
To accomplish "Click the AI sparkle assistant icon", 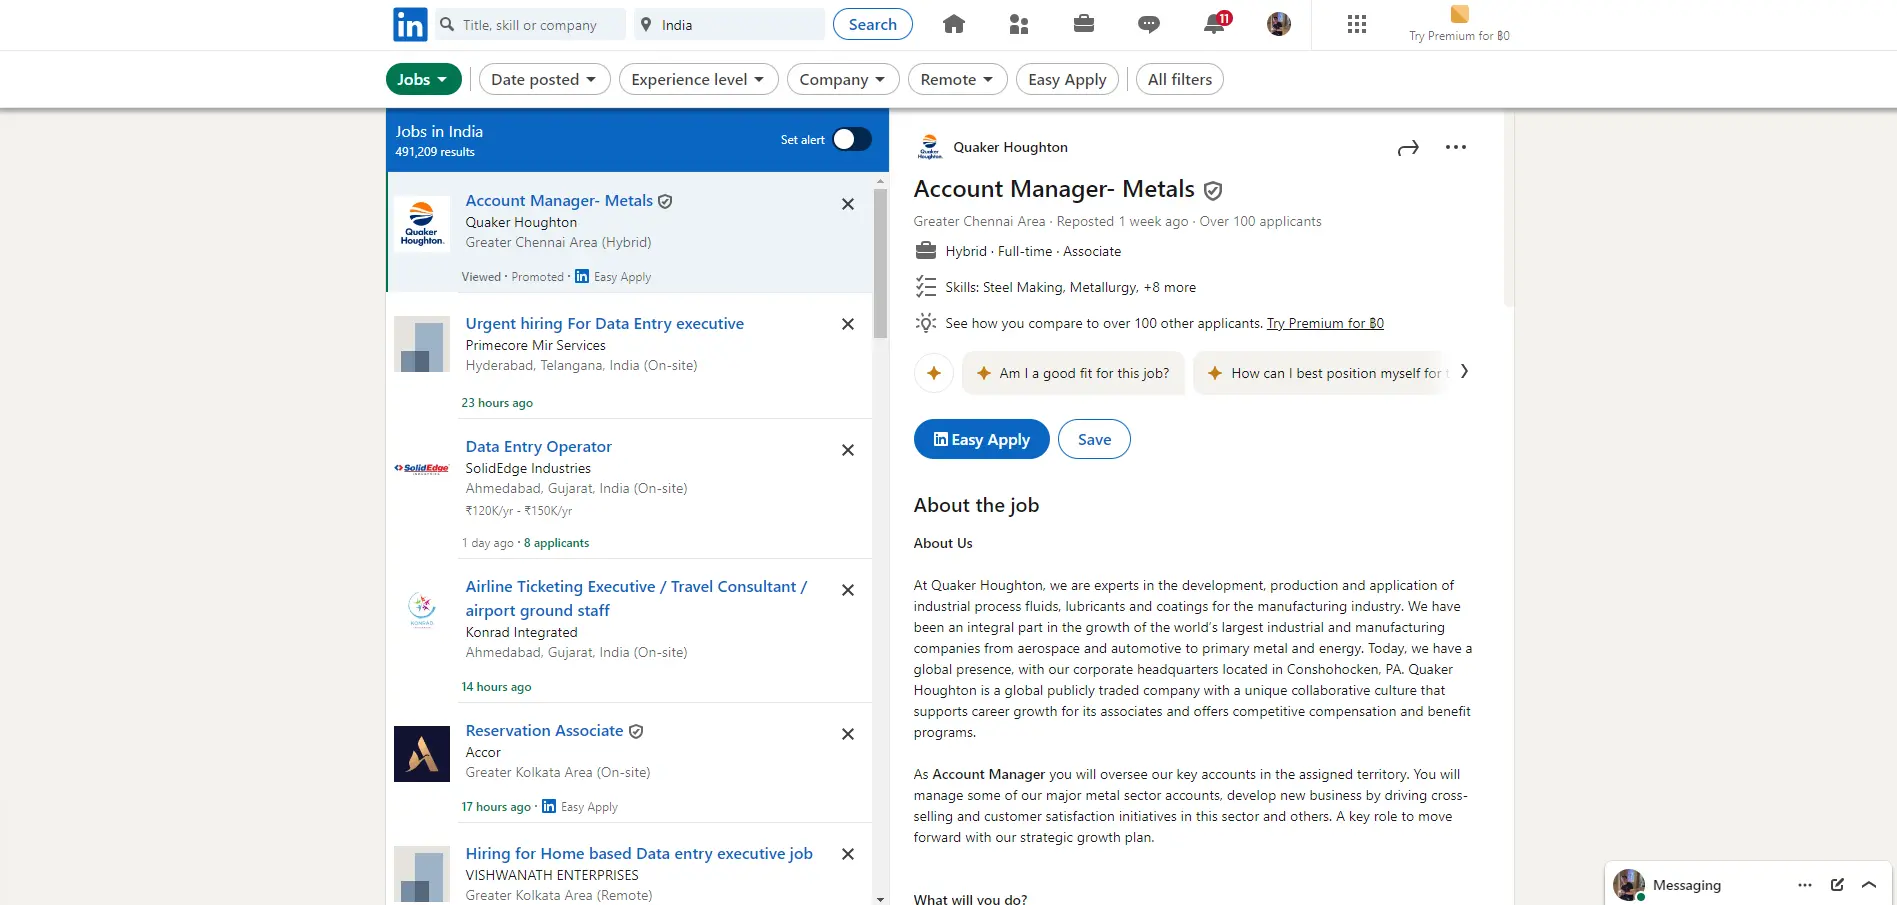I will click(x=934, y=373).
